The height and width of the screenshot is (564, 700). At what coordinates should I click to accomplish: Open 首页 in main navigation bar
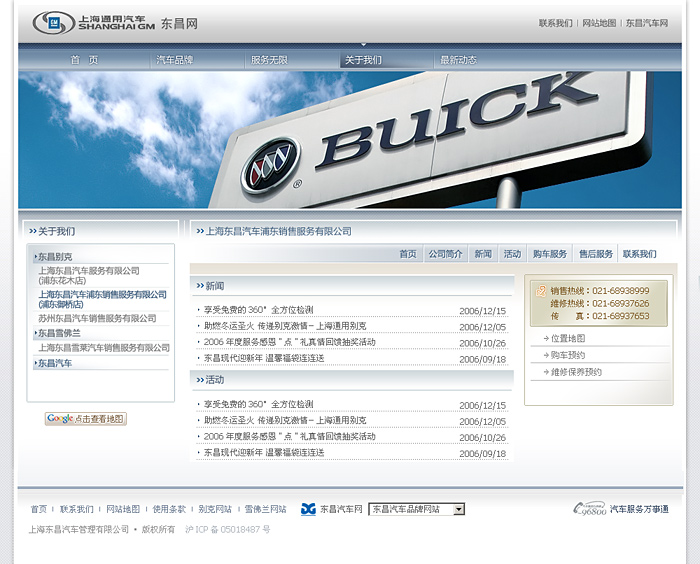(84, 60)
